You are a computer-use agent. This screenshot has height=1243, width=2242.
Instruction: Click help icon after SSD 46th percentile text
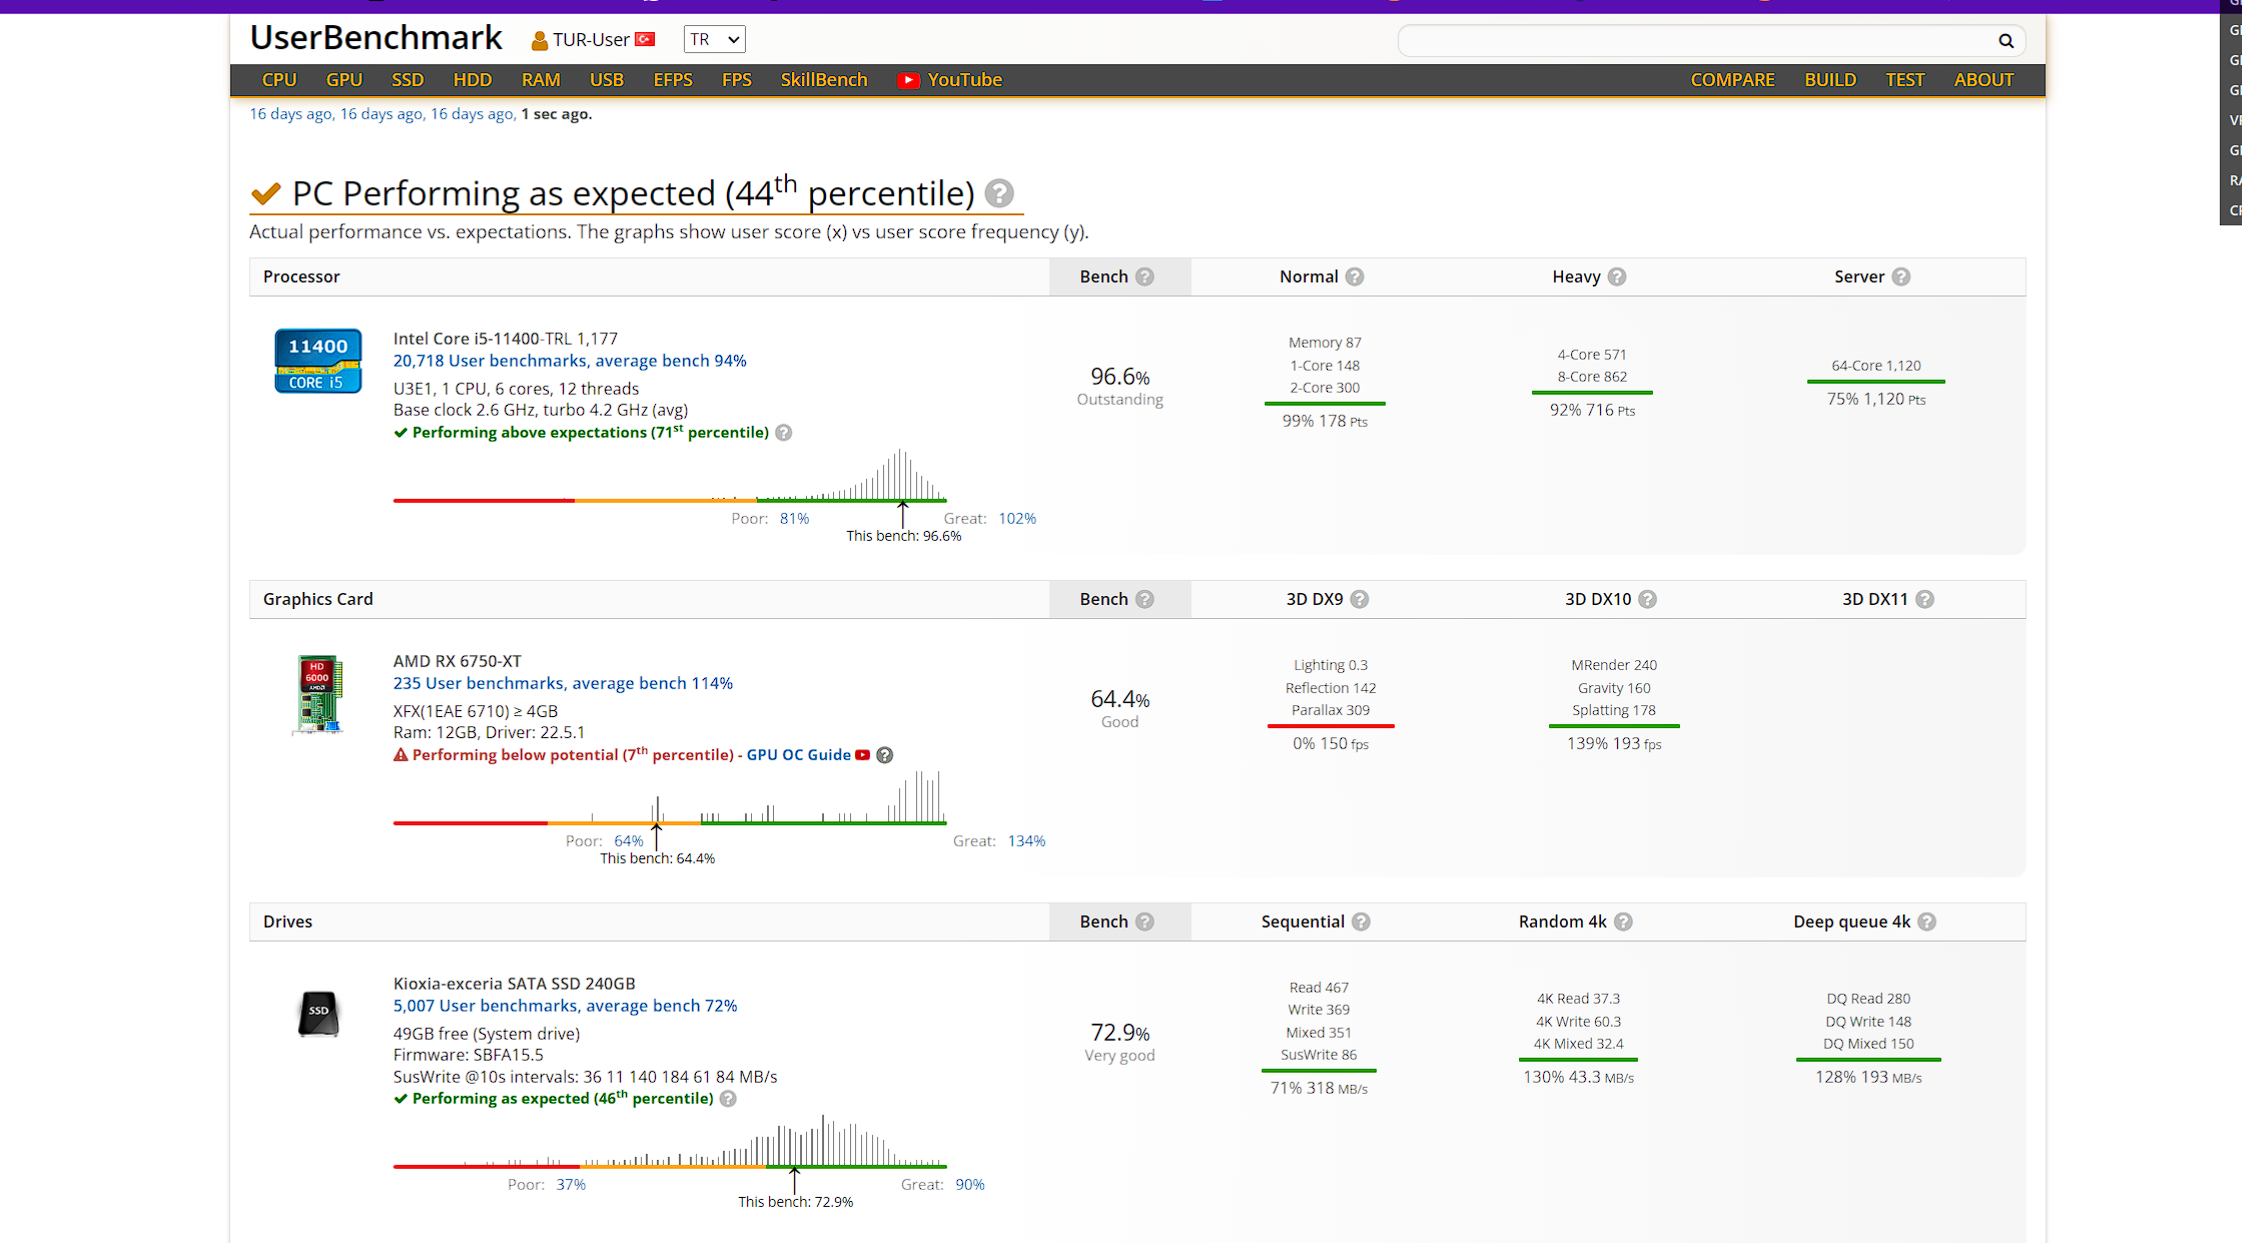tap(728, 1099)
